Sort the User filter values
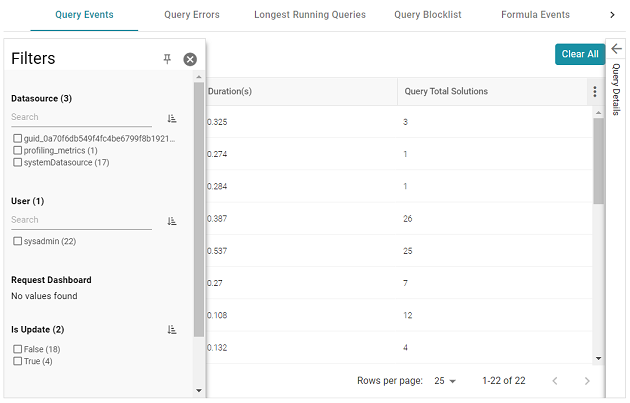 tap(172, 221)
